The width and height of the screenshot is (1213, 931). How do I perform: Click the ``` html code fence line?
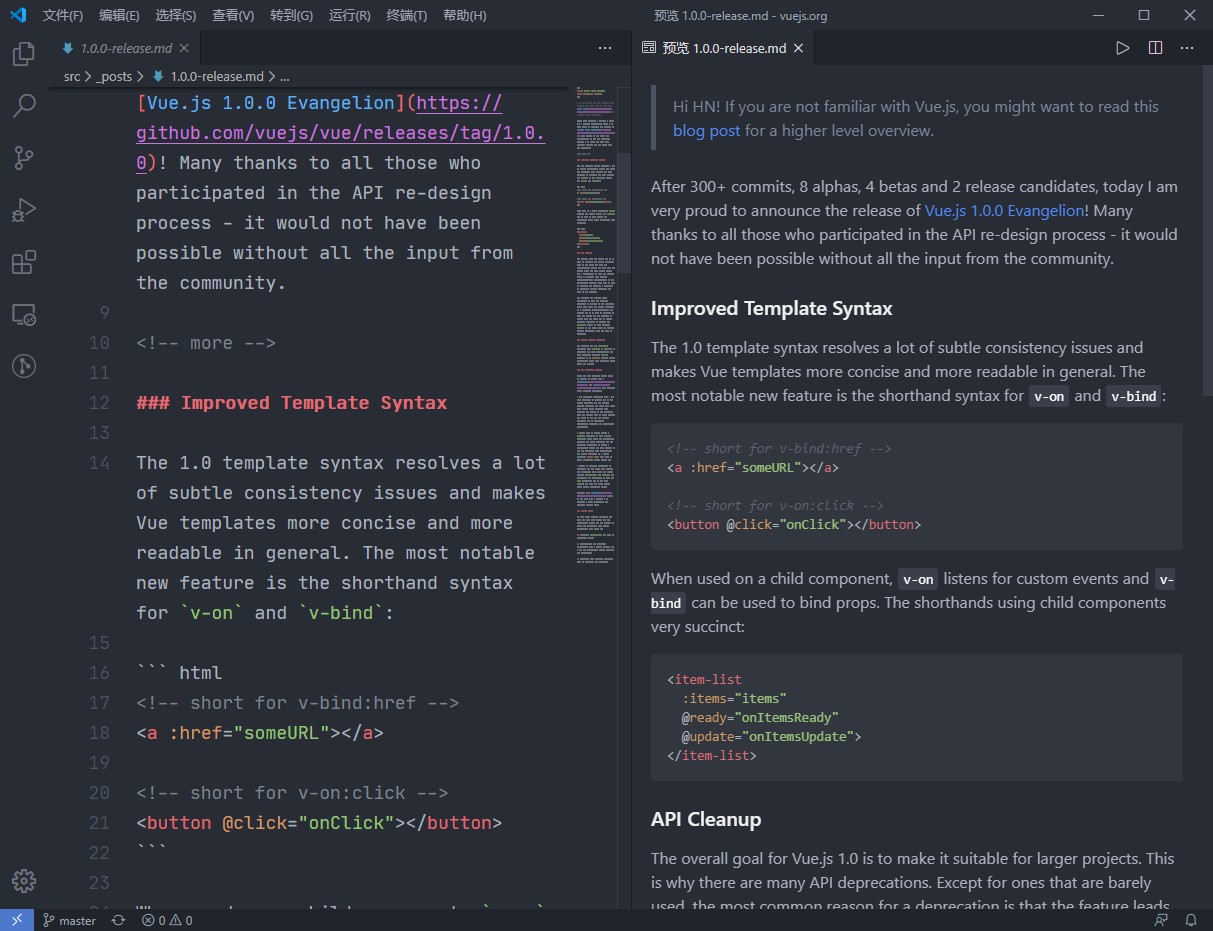(180, 673)
